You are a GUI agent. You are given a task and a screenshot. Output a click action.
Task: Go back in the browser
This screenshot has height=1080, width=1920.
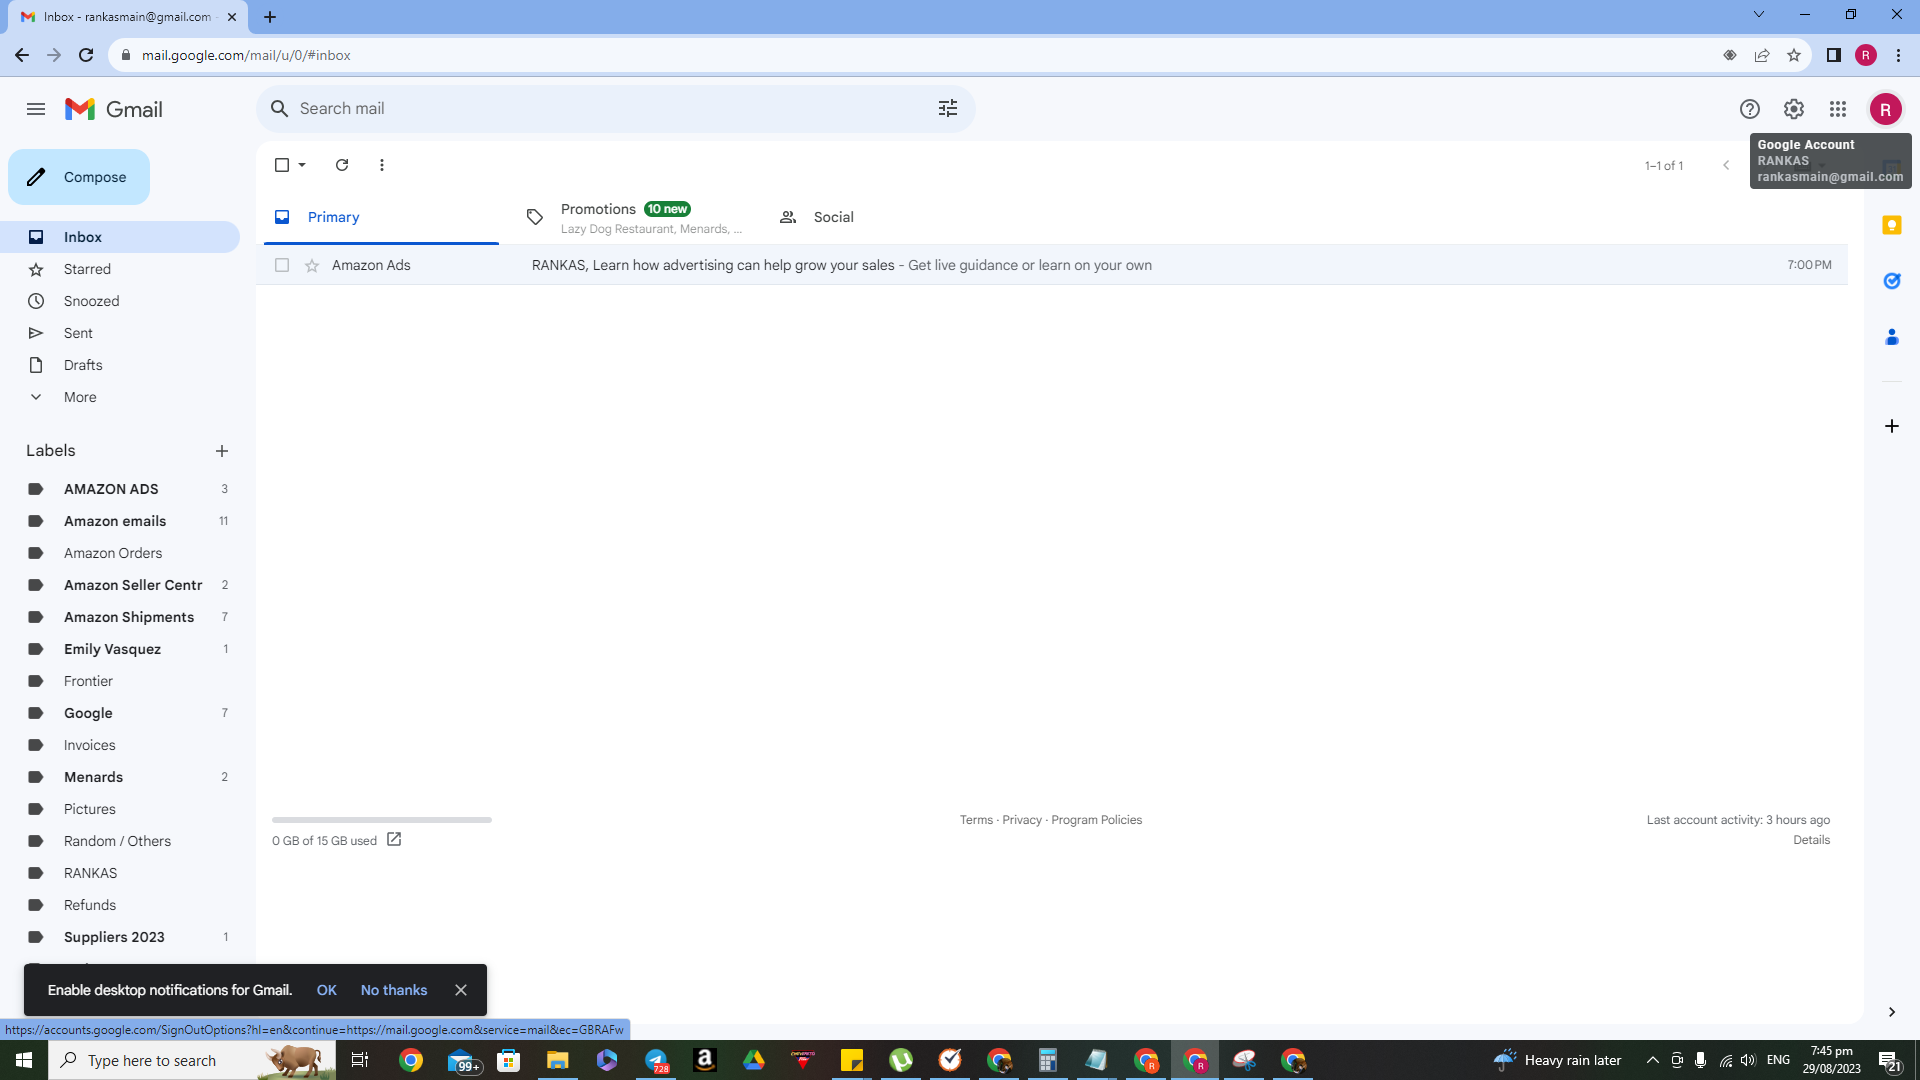[22, 55]
